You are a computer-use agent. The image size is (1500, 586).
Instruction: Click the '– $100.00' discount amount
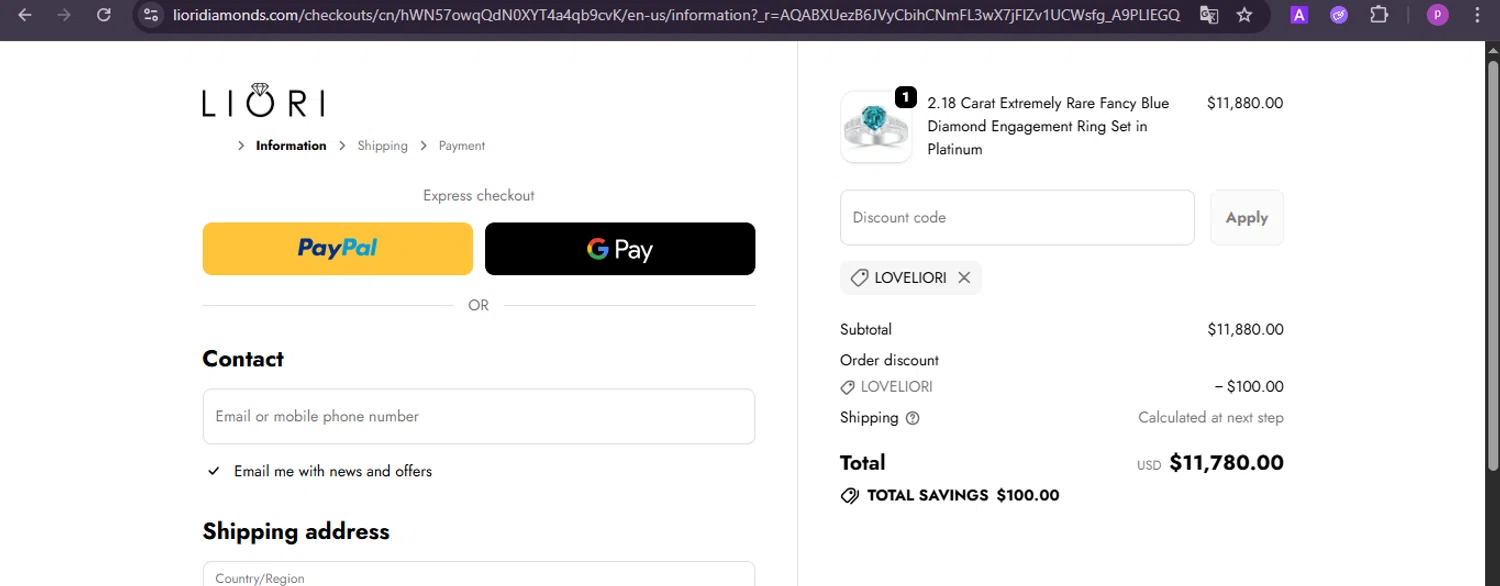[1249, 387]
